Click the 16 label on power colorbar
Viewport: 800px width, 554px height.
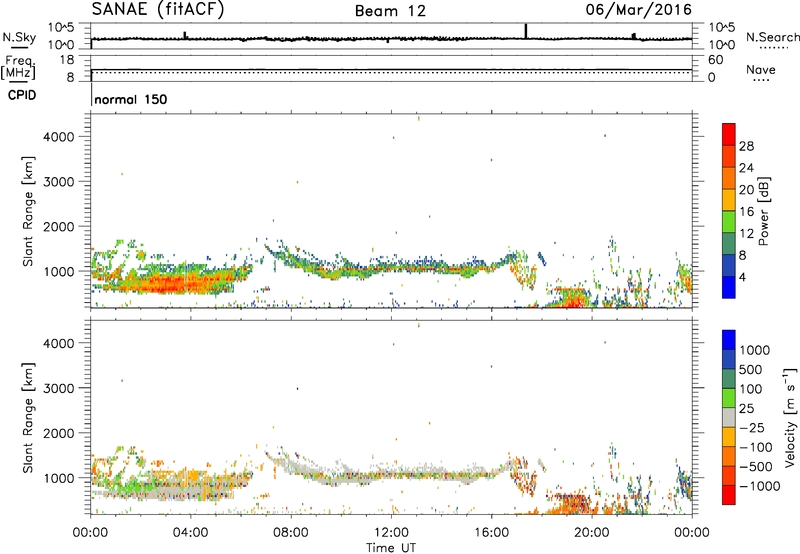pyautogui.click(x=746, y=212)
